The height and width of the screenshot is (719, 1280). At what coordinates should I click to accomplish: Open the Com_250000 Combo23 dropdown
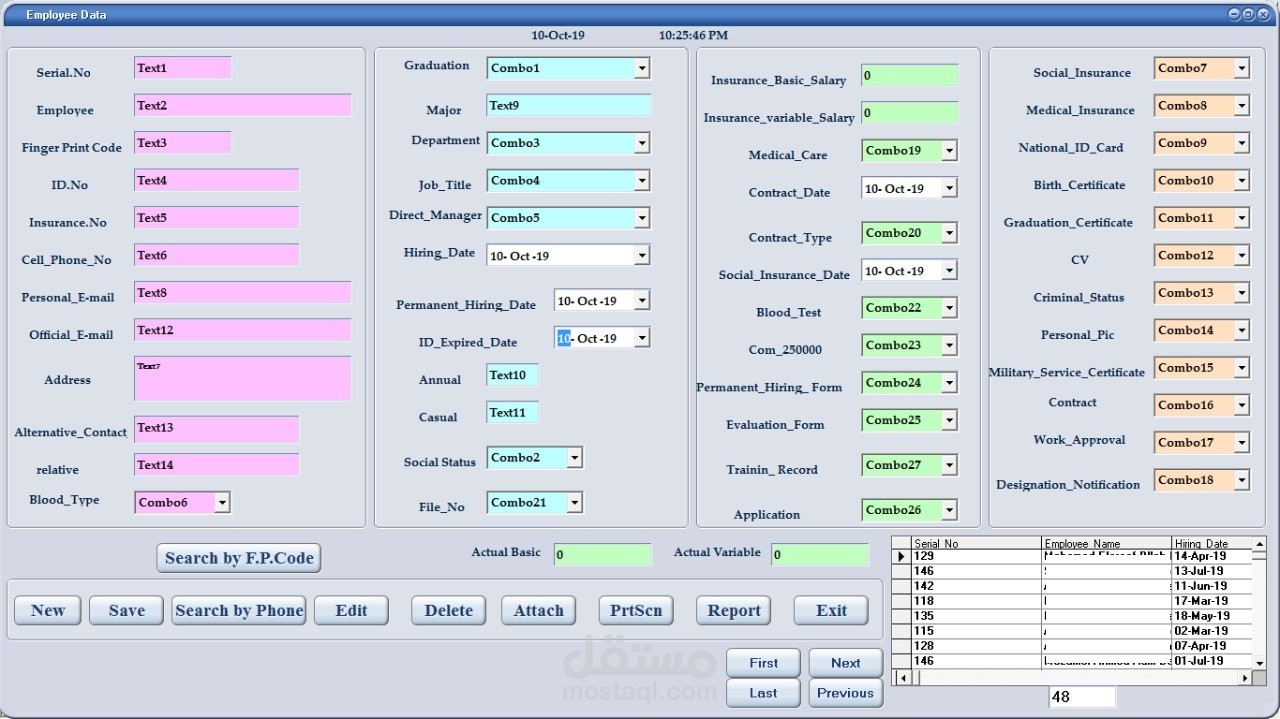coord(949,345)
